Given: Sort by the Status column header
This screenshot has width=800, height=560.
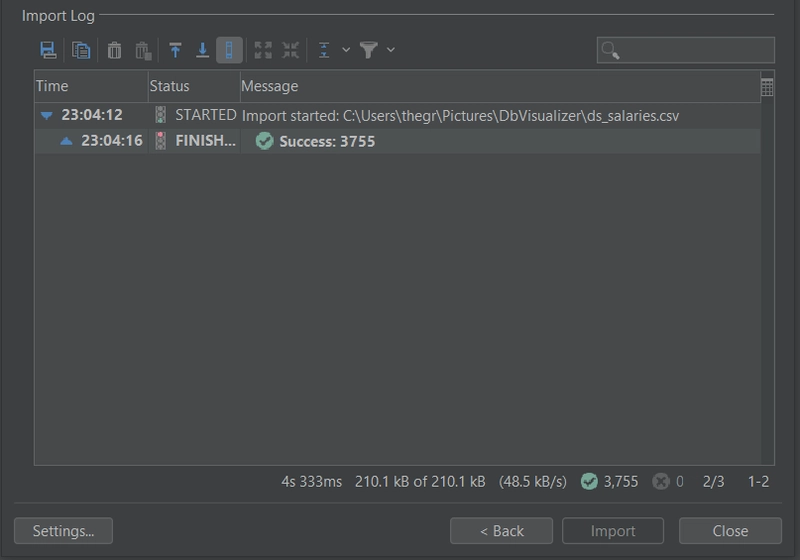Looking at the screenshot, I should point(194,86).
